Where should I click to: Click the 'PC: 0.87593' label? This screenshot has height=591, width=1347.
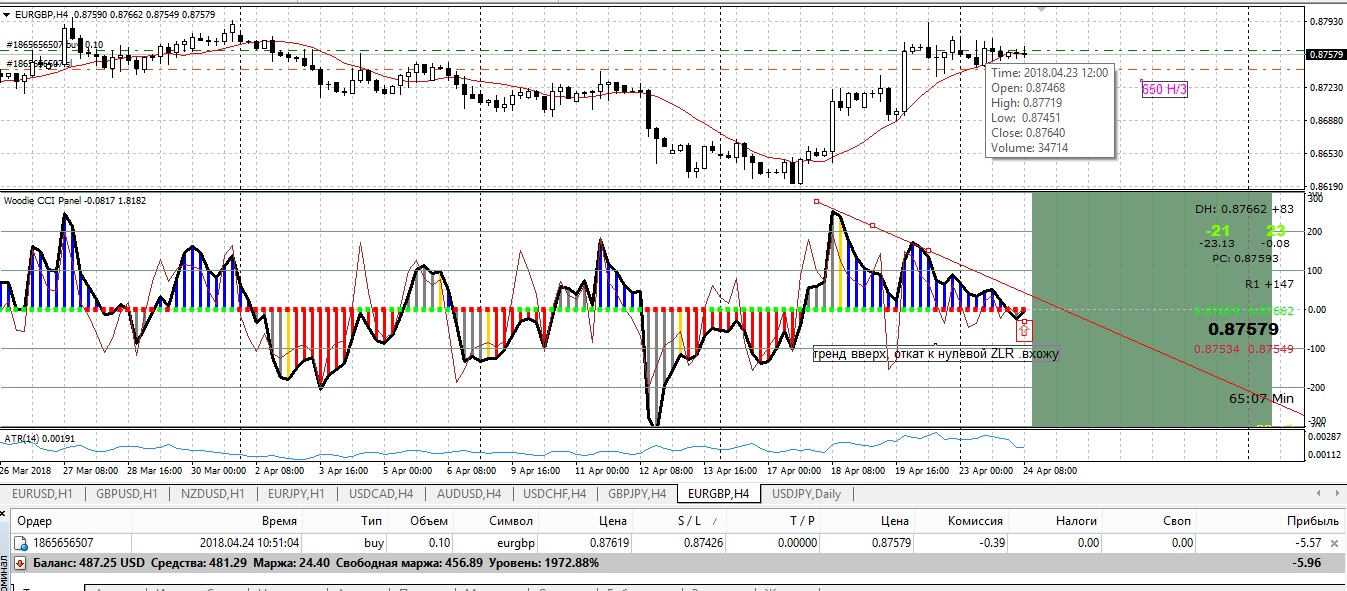click(x=1245, y=258)
